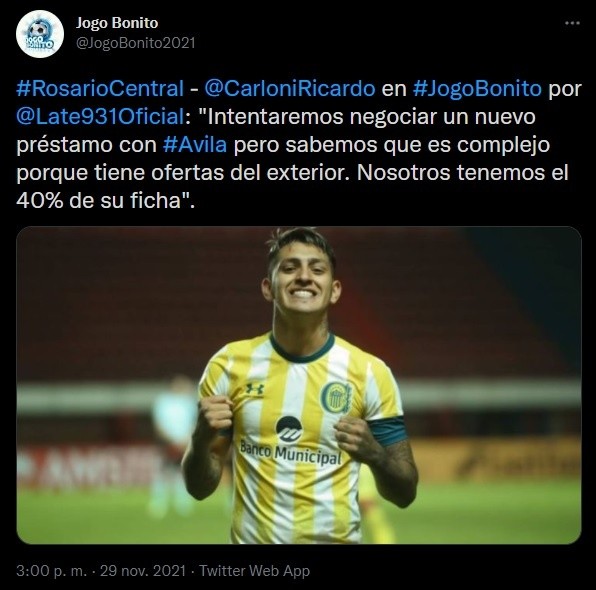Click the Banco Municipal logo on the jersey
The height and width of the screenshot is (590, 596).
click(x=290, y=442)
